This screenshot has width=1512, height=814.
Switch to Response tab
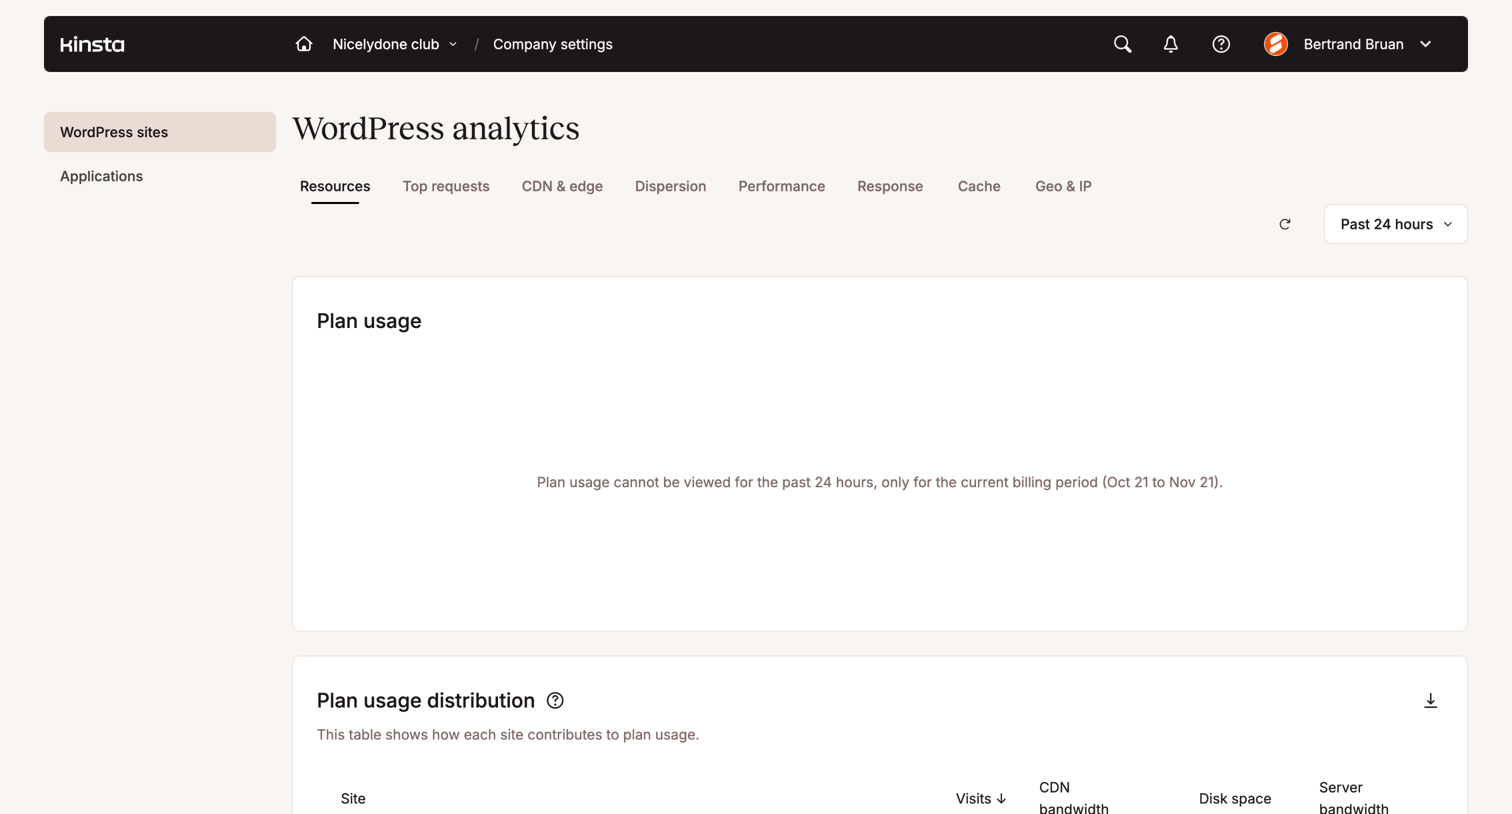[890, 186]
